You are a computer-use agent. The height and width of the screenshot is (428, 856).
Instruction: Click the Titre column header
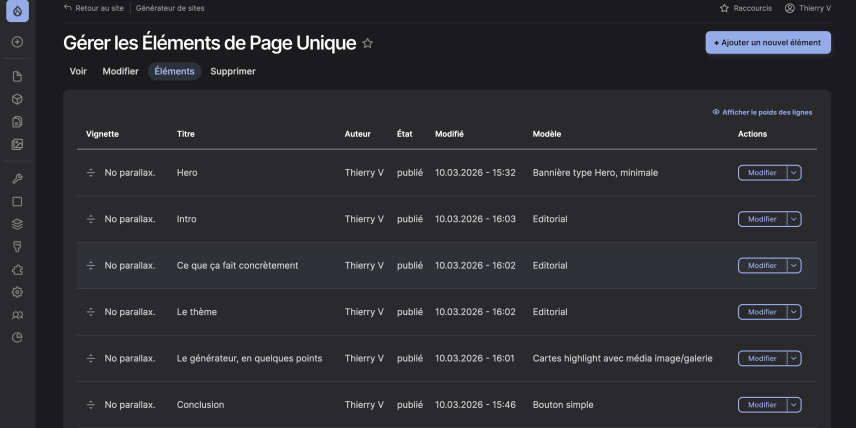186,134
